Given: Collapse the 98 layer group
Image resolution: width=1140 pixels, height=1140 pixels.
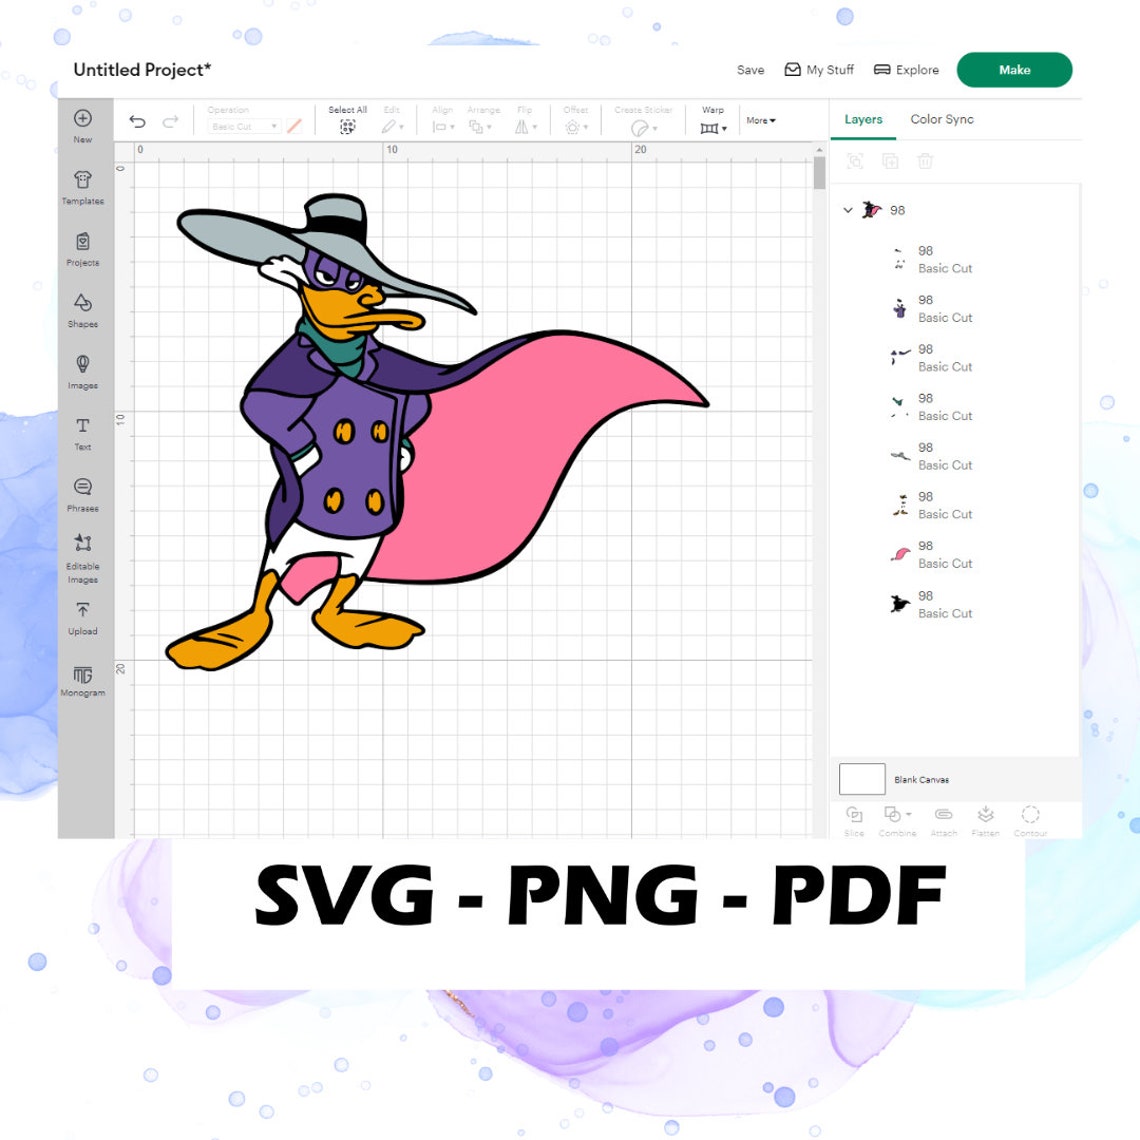Looking at the screenshot, I should (x=848, y=210).
